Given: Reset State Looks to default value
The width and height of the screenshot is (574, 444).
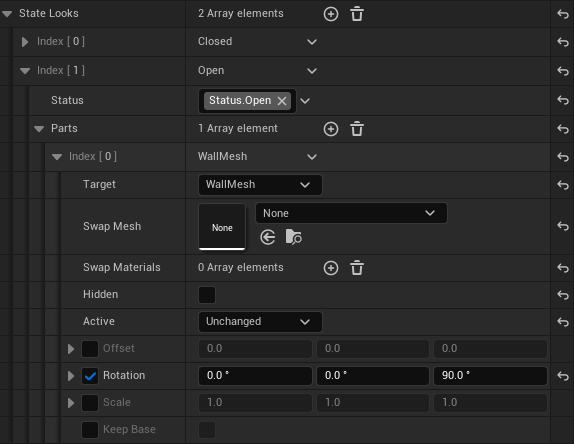Looking at the screenshot, I should (x=563, y=14).
